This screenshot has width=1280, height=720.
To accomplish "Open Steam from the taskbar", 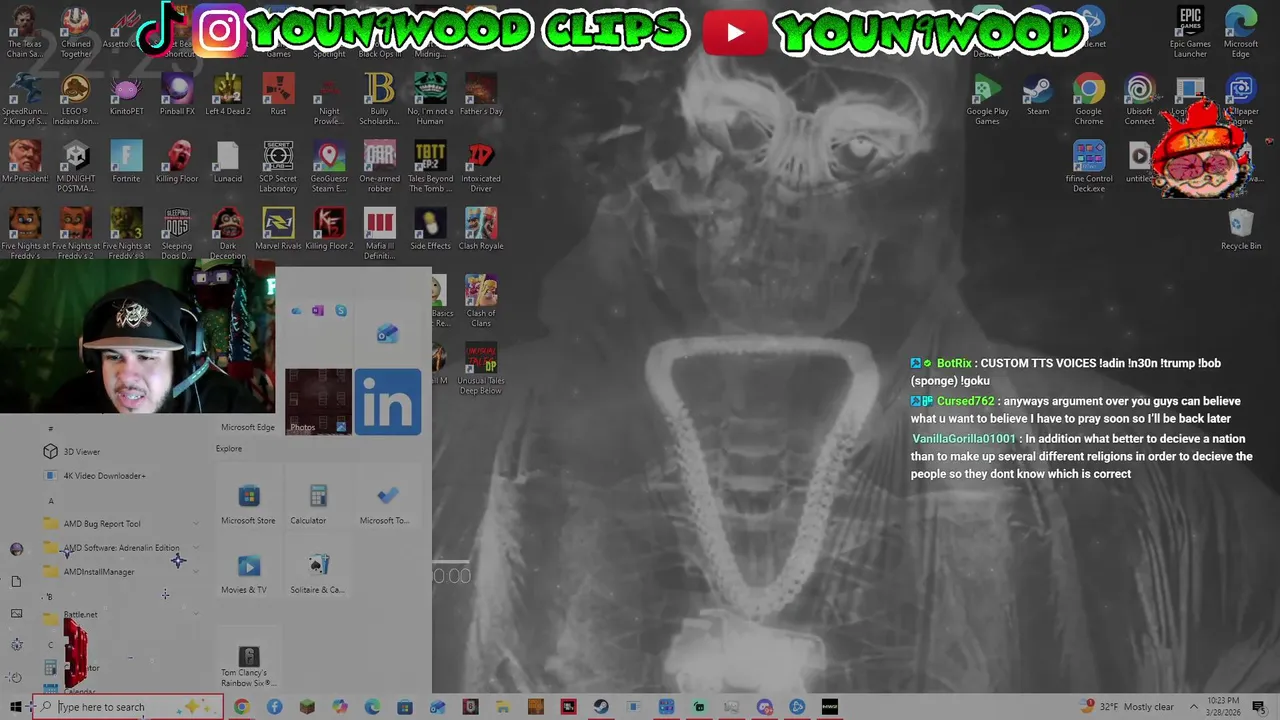I will (601, 707).
